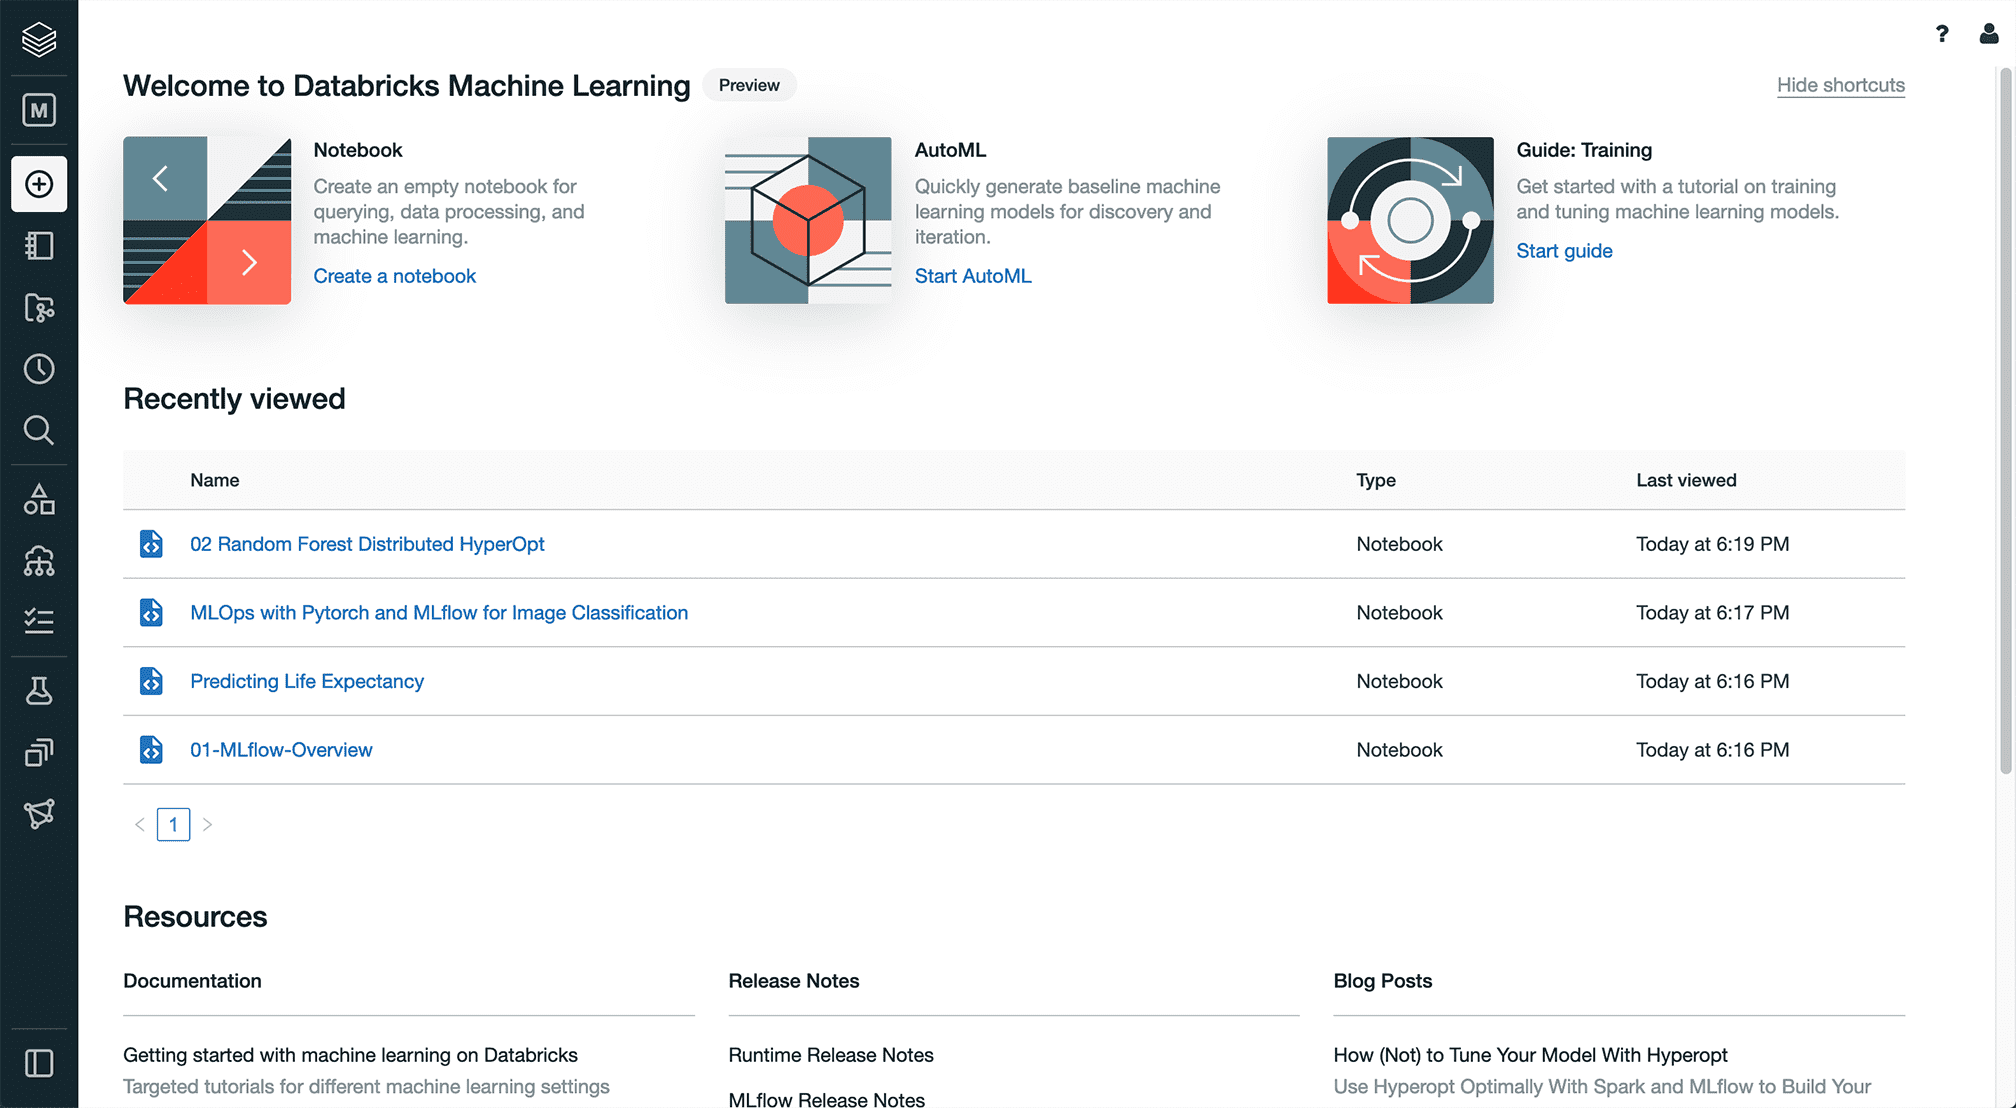Open the Machine Learning persona switcher
Image resolution: width=2016 pixels, height=1108 pixels.
(x=39, y=110)
